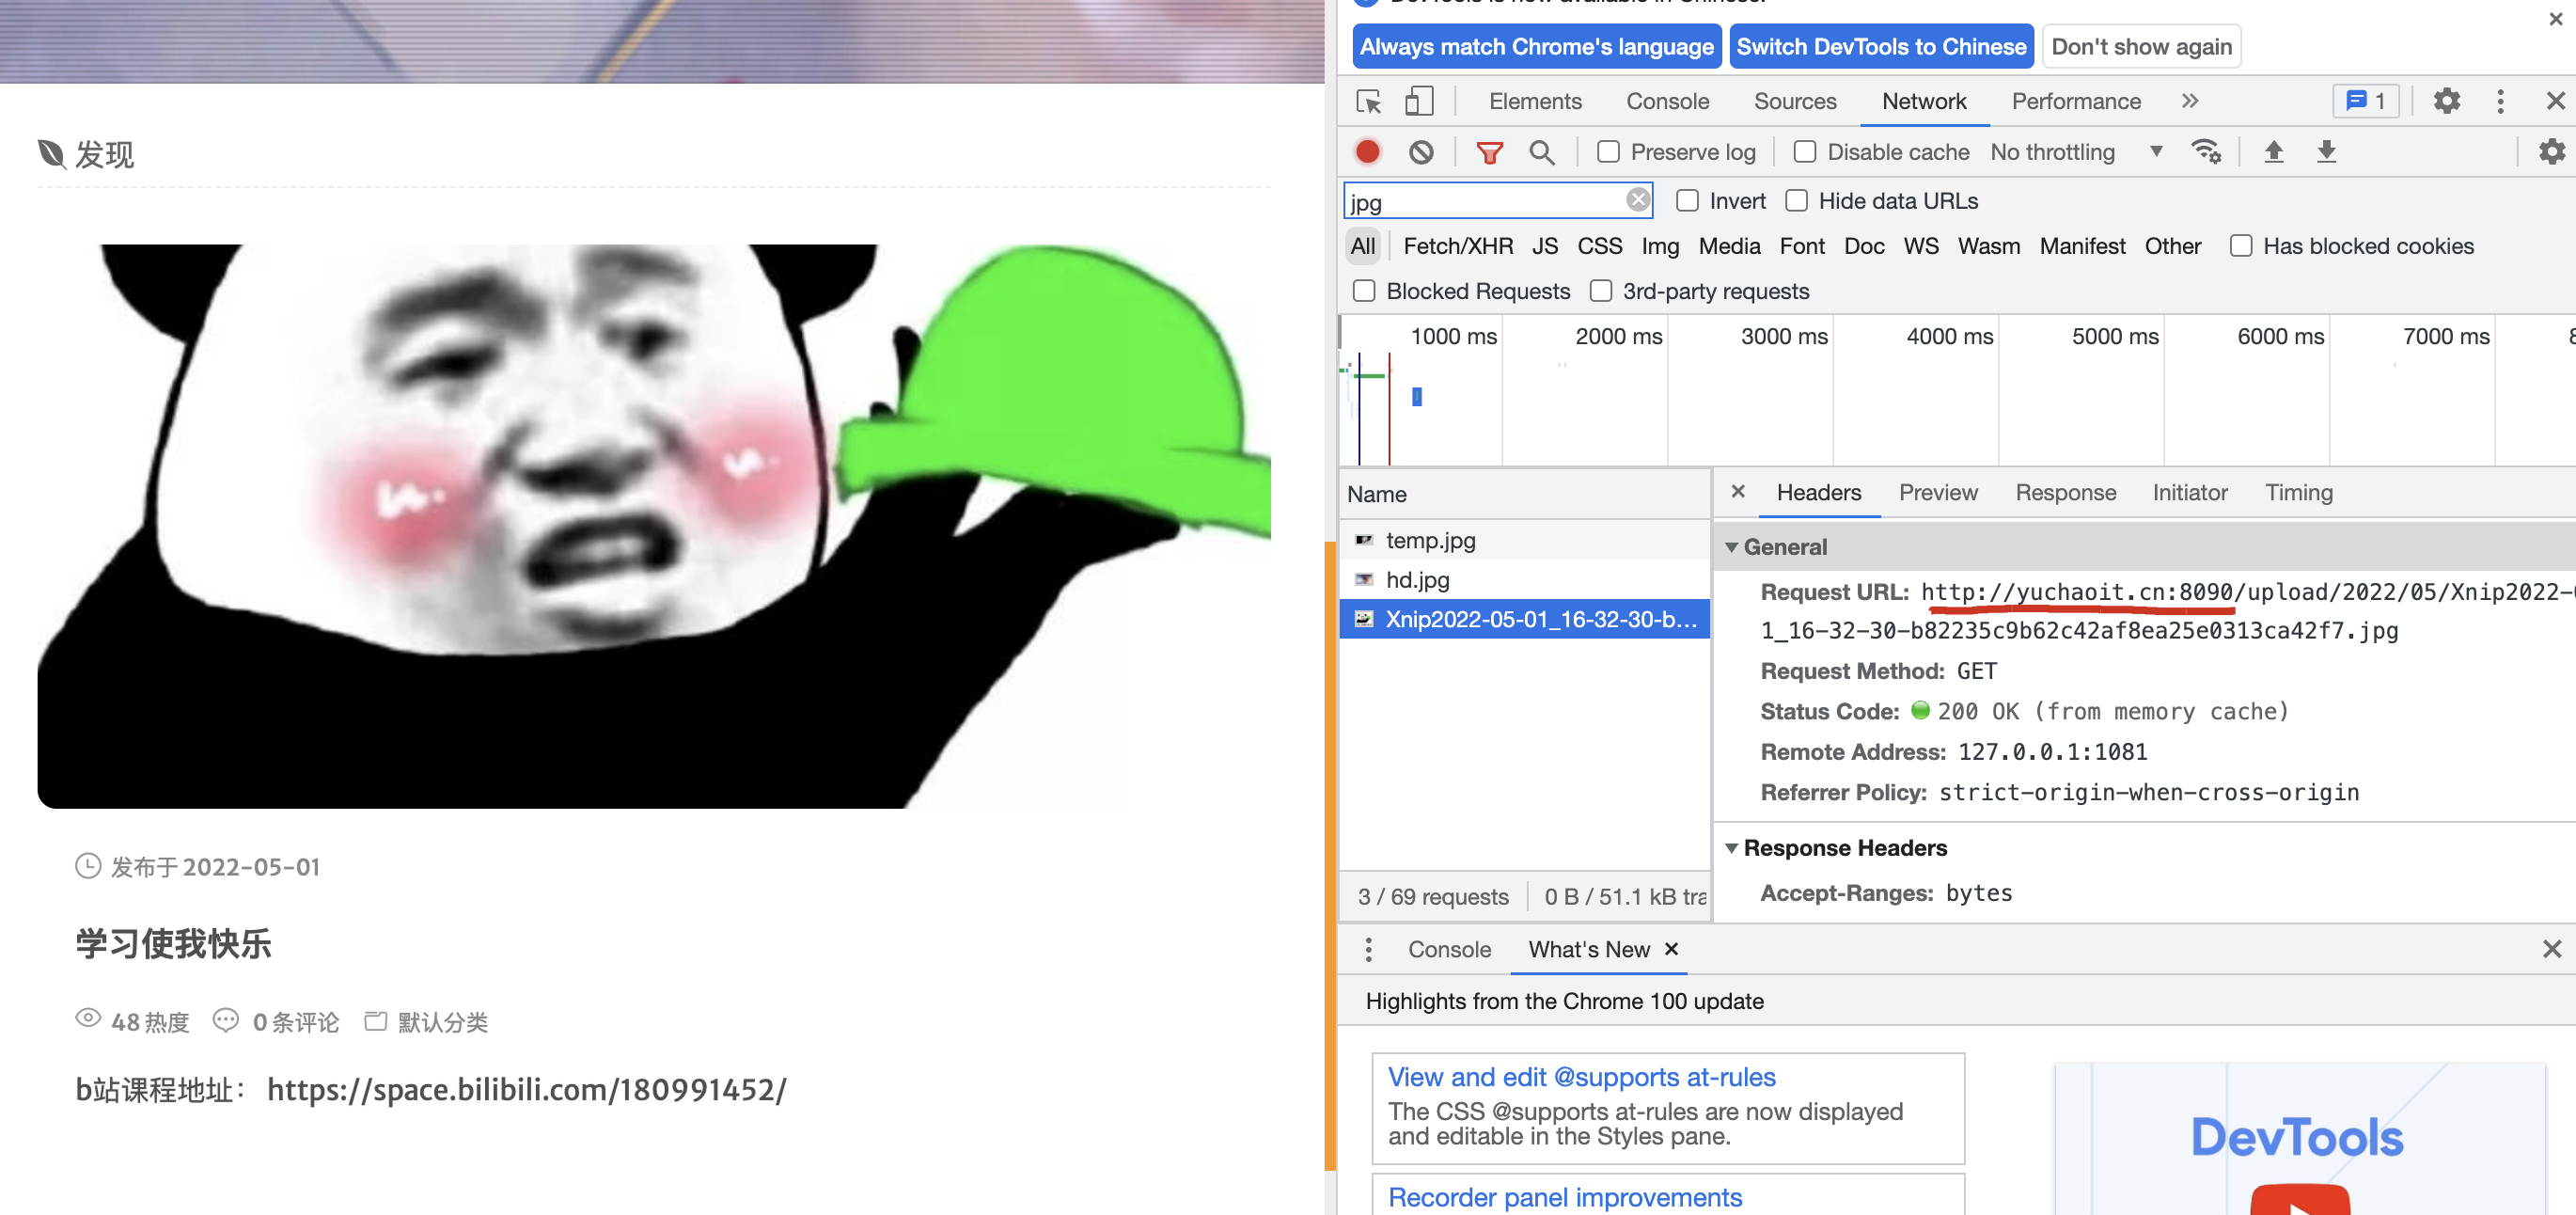Tick the Hide data URLs checkbox

[x=1796, y=201]
